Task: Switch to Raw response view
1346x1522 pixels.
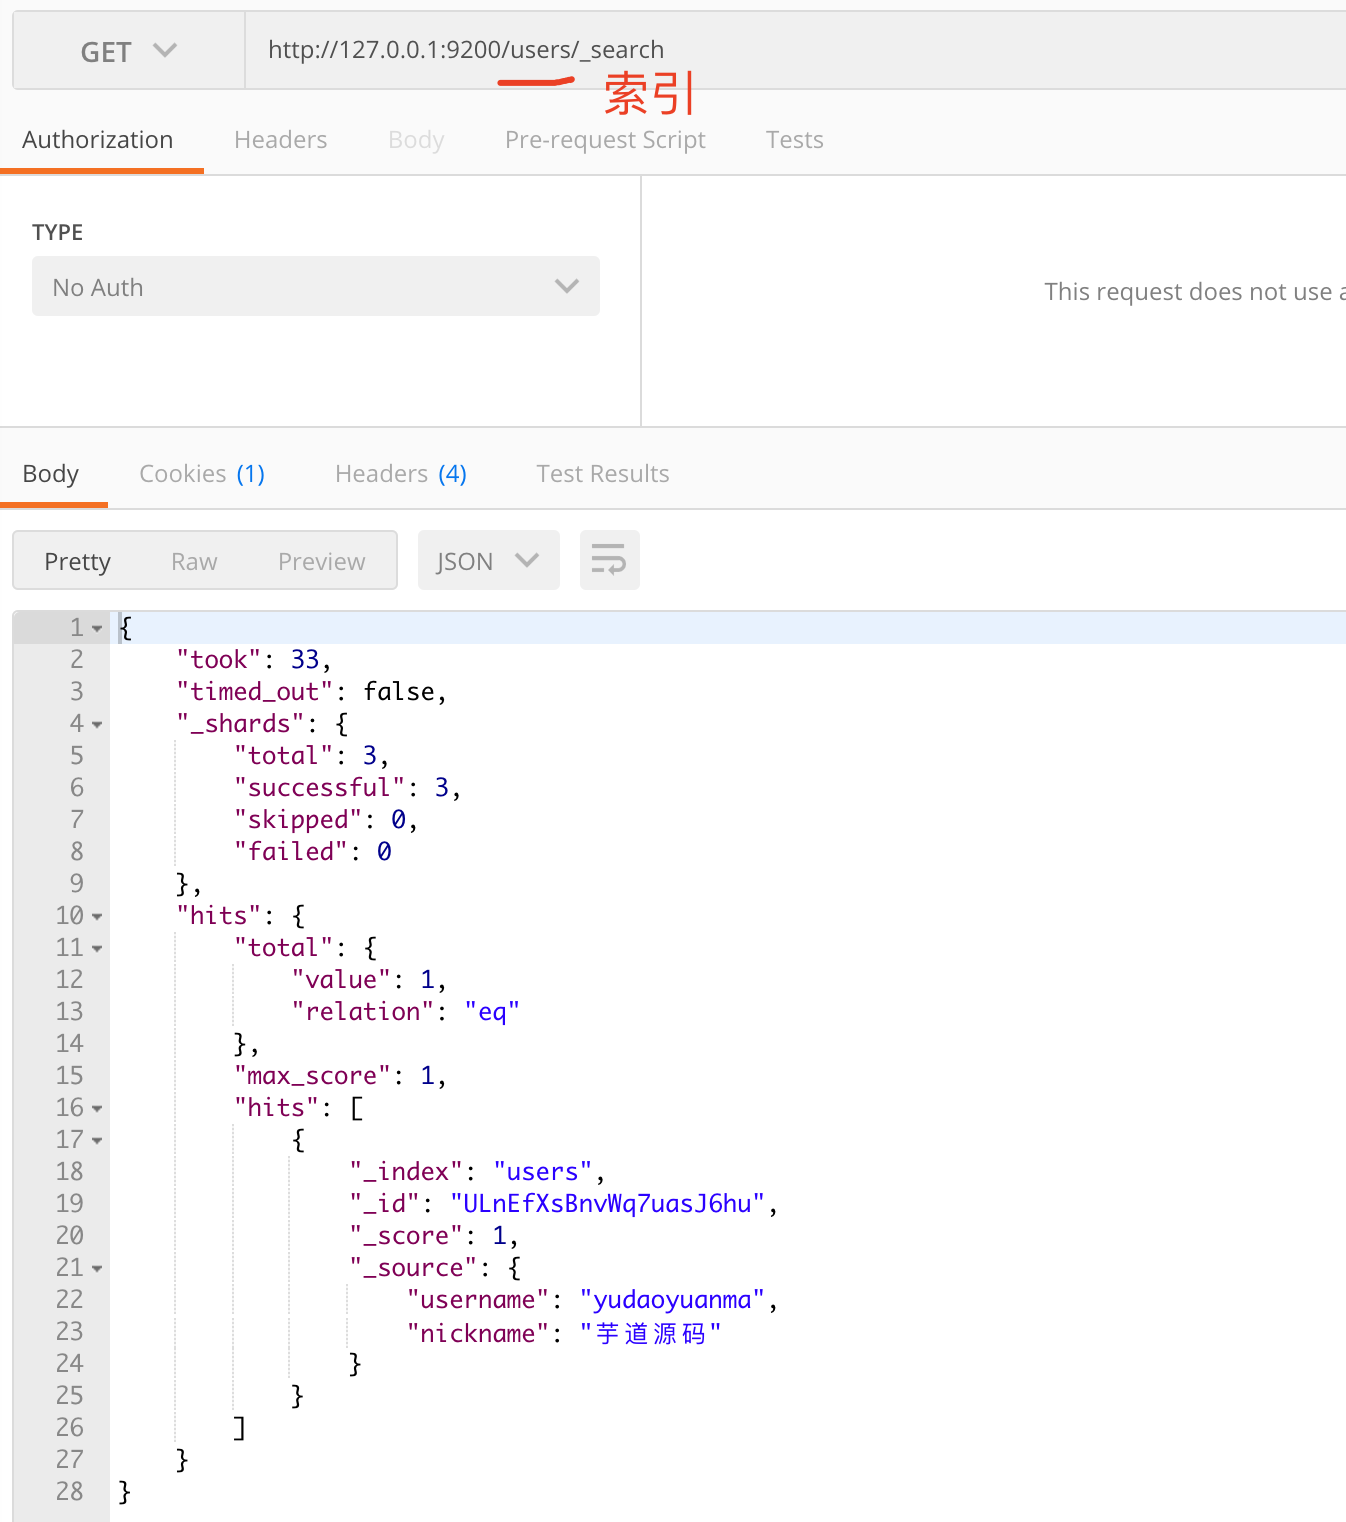Action: pyautogui.click(x=194, y=562)
